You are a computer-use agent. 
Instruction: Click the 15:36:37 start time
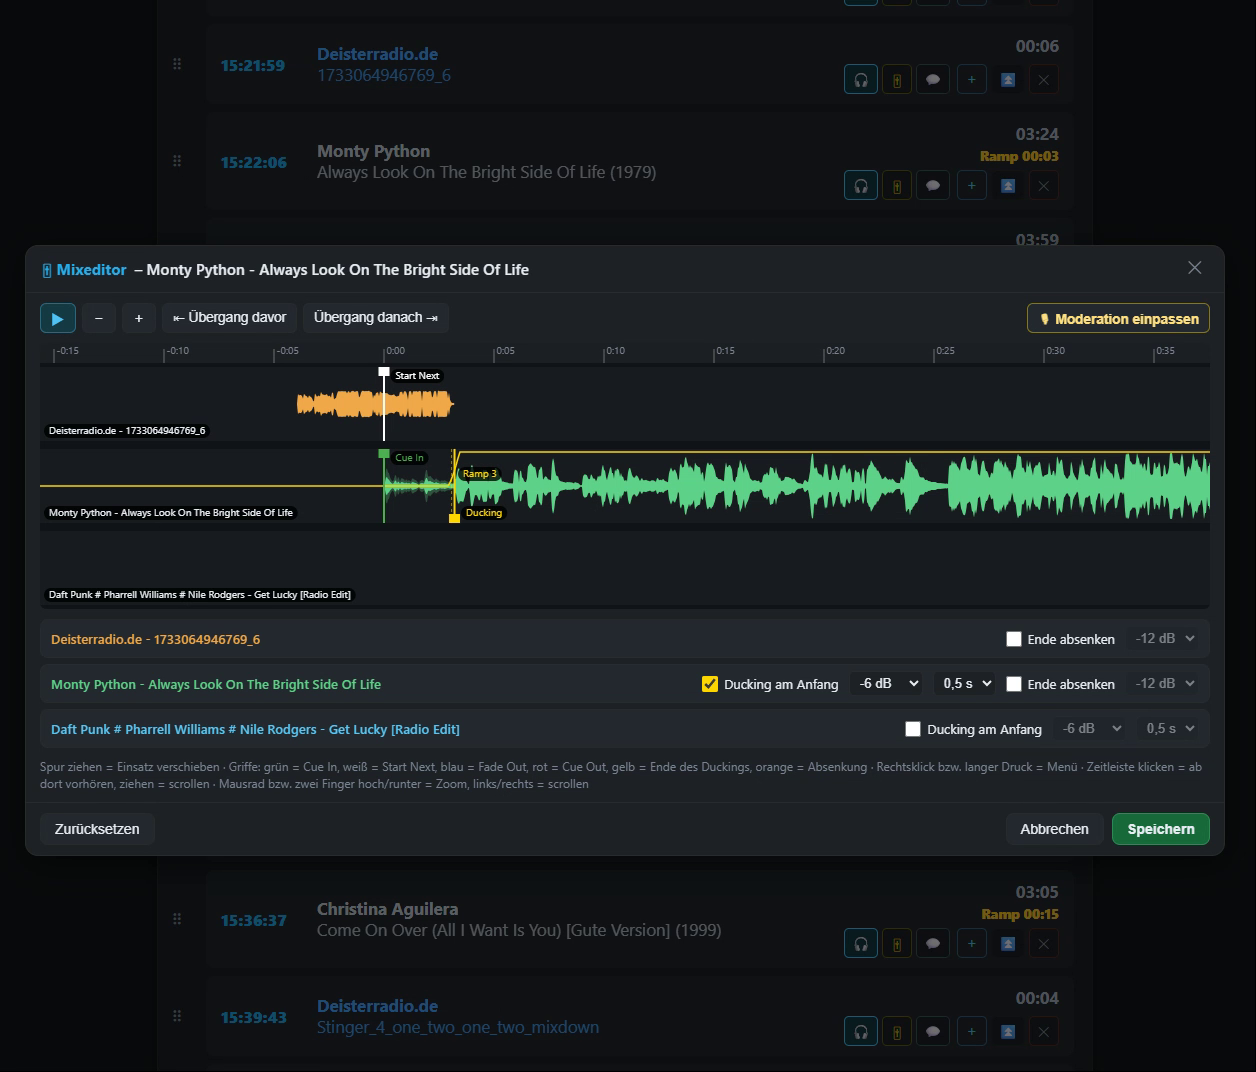point(254,920)
